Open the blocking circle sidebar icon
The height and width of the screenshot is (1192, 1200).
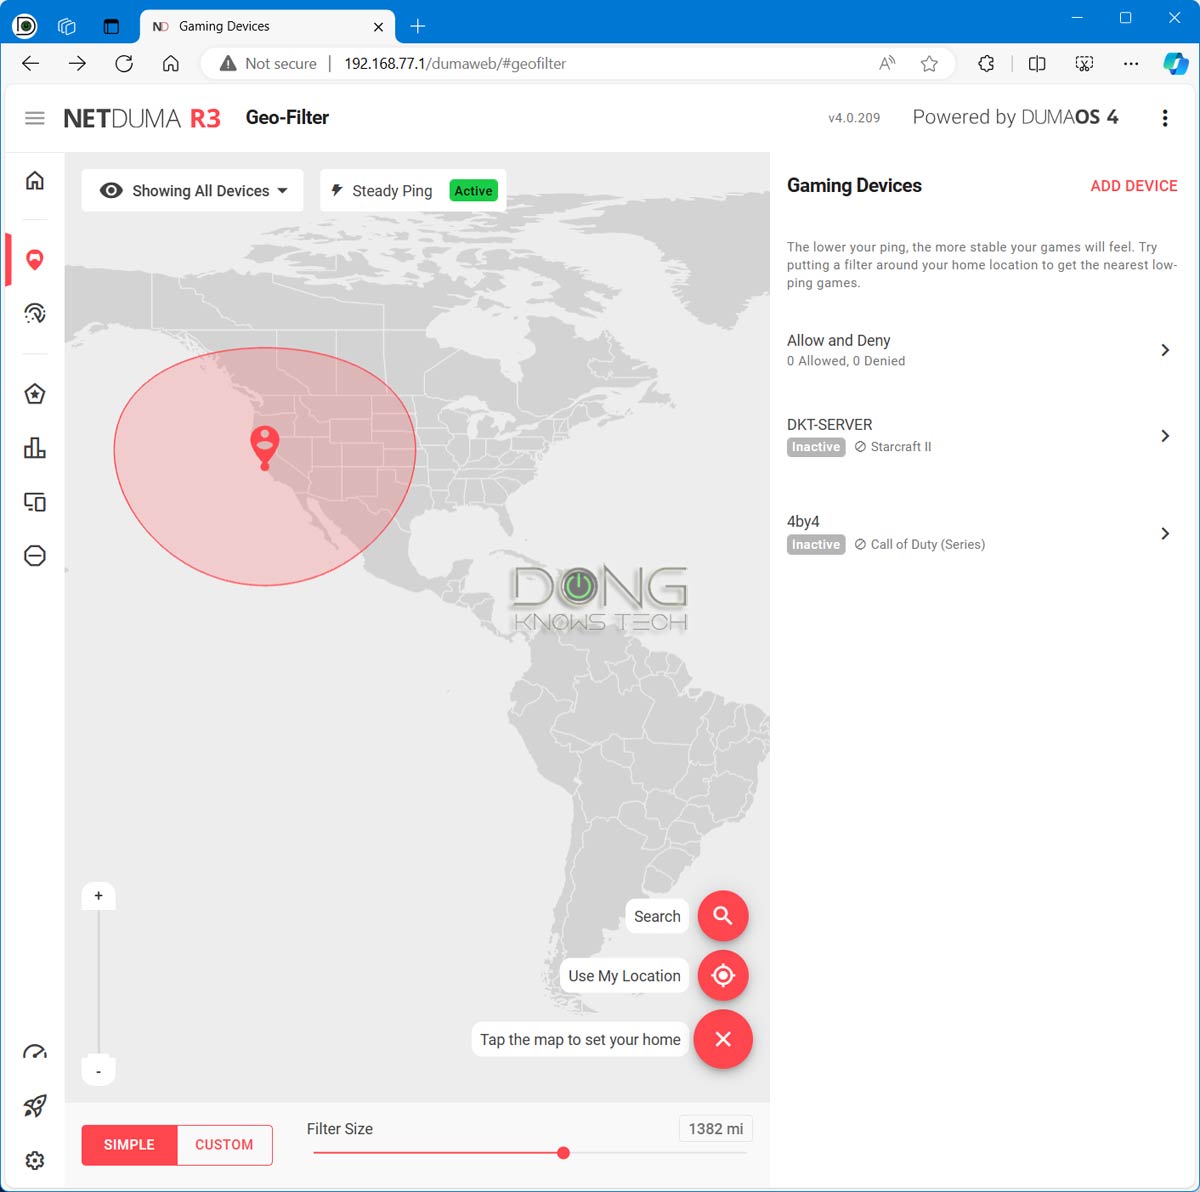(35, 555)
